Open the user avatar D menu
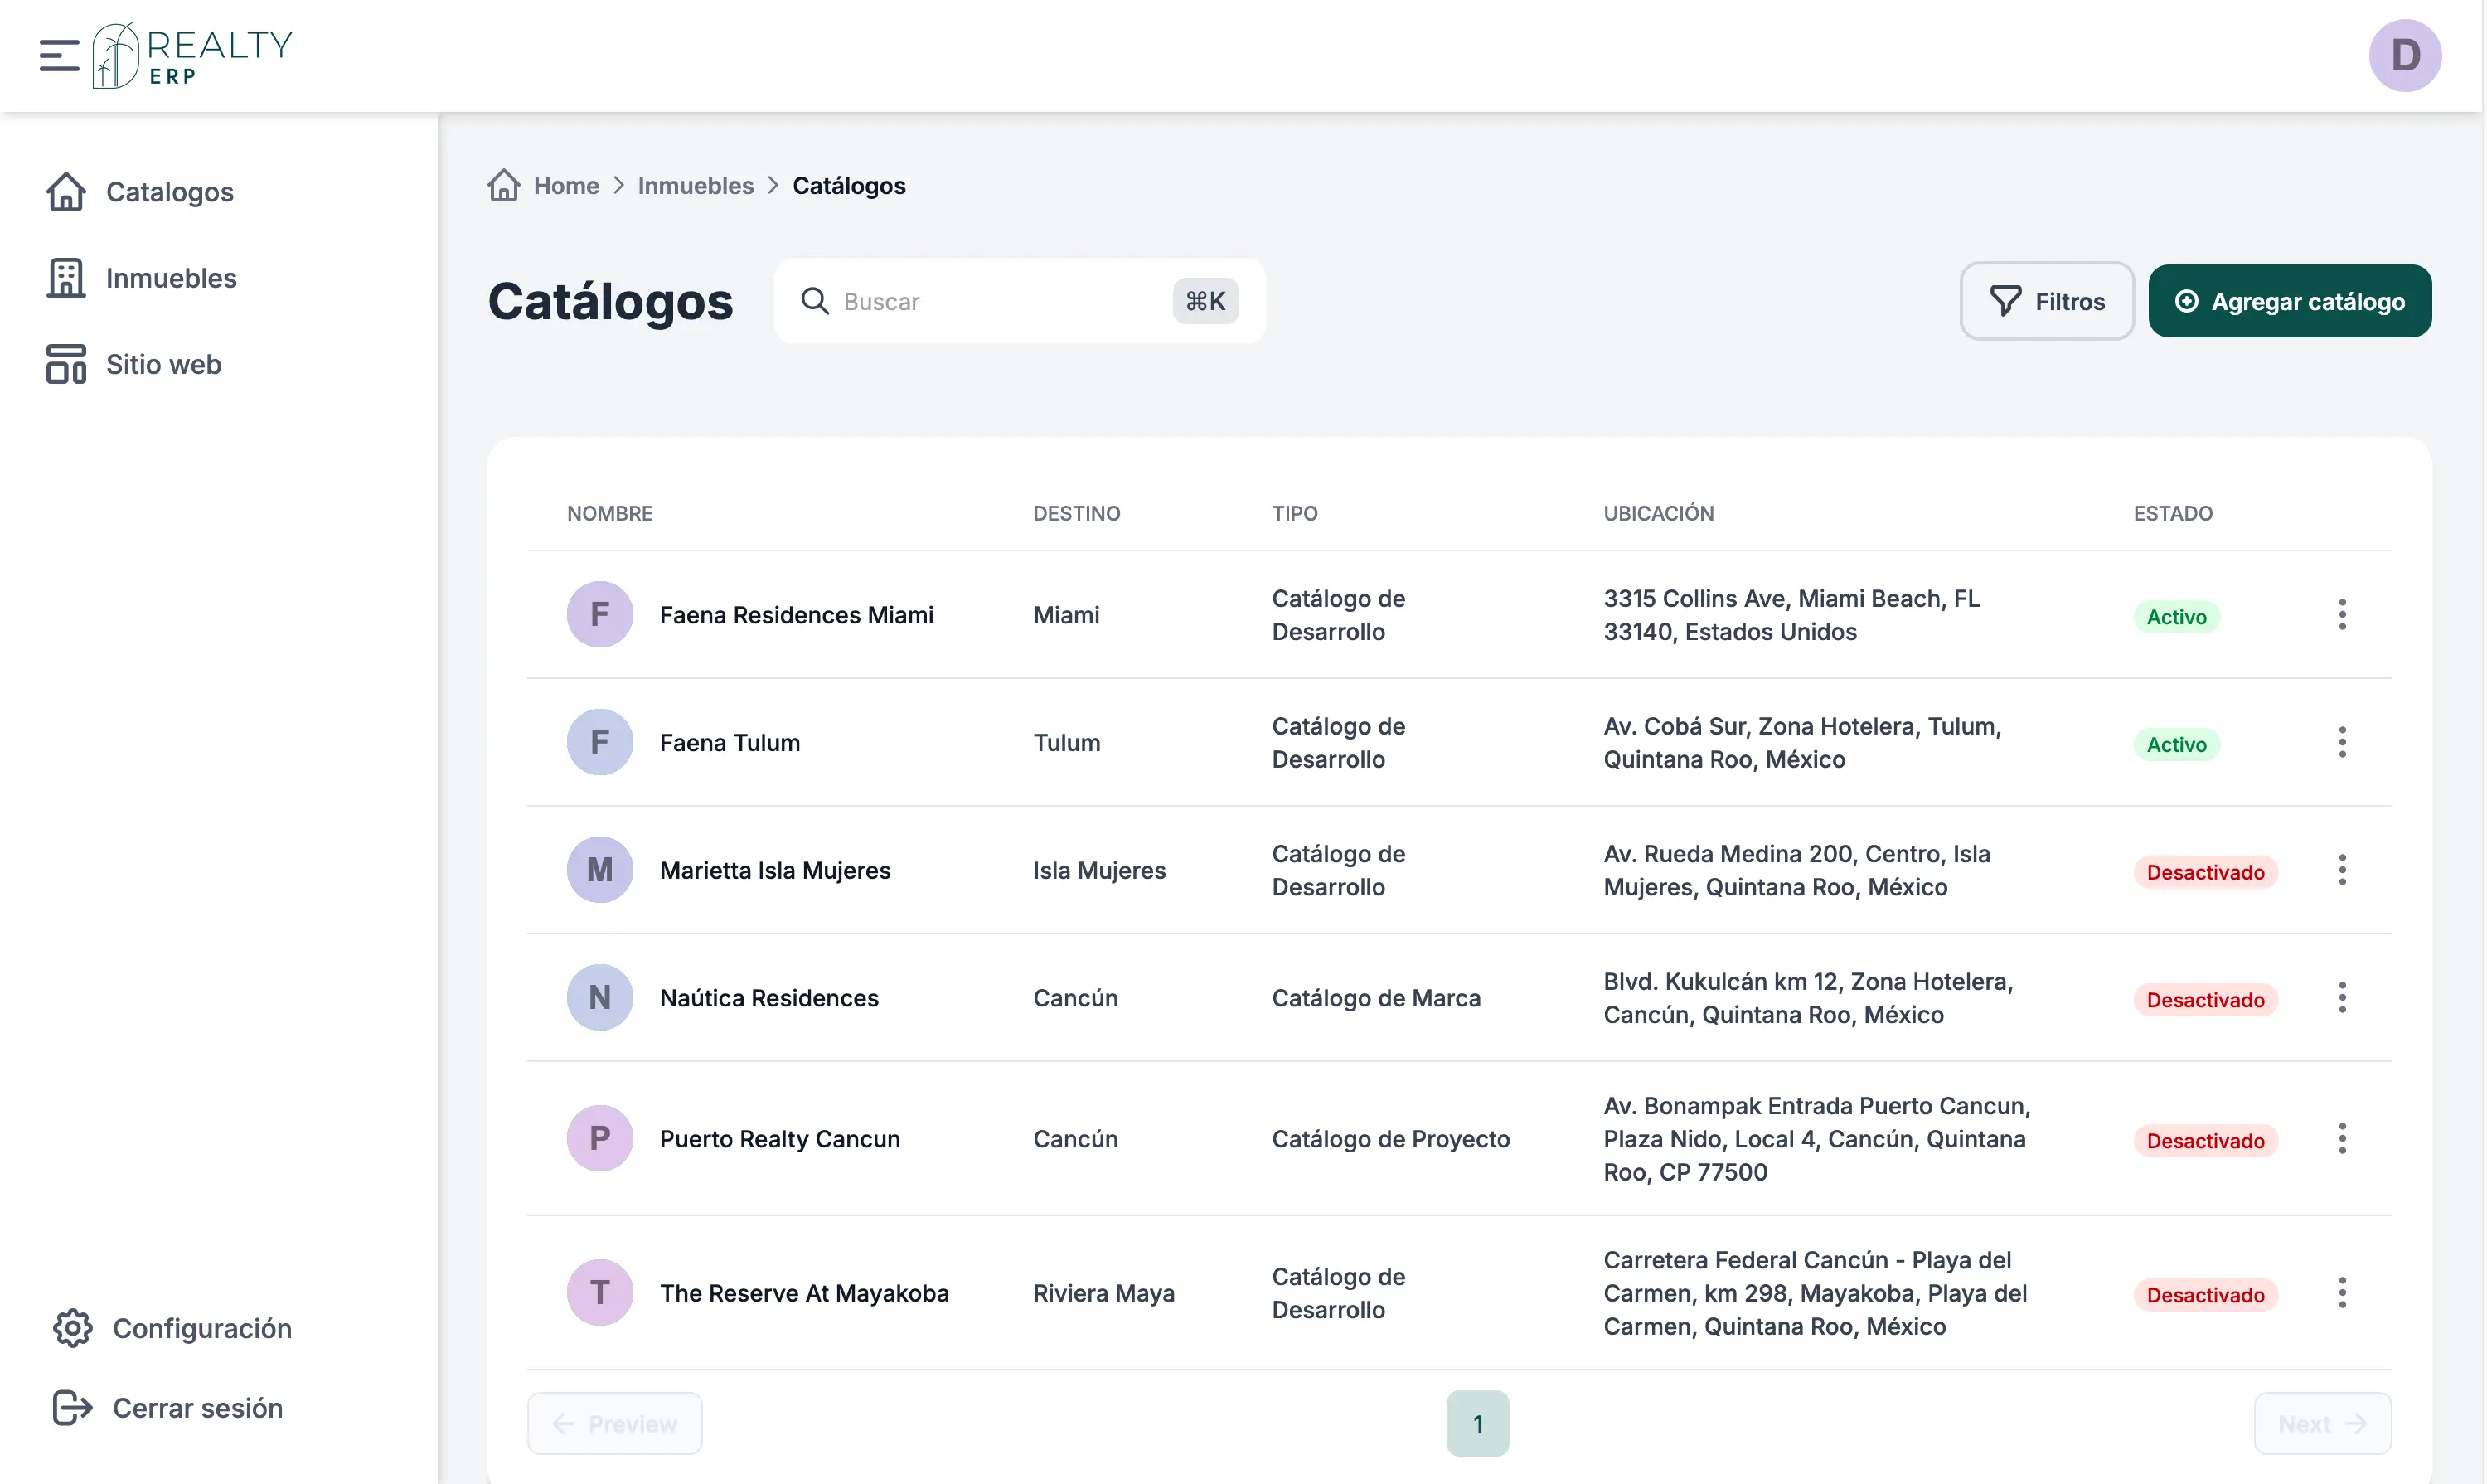2487x1484 pixels. pyautogui.click(x=2404, y=55)
